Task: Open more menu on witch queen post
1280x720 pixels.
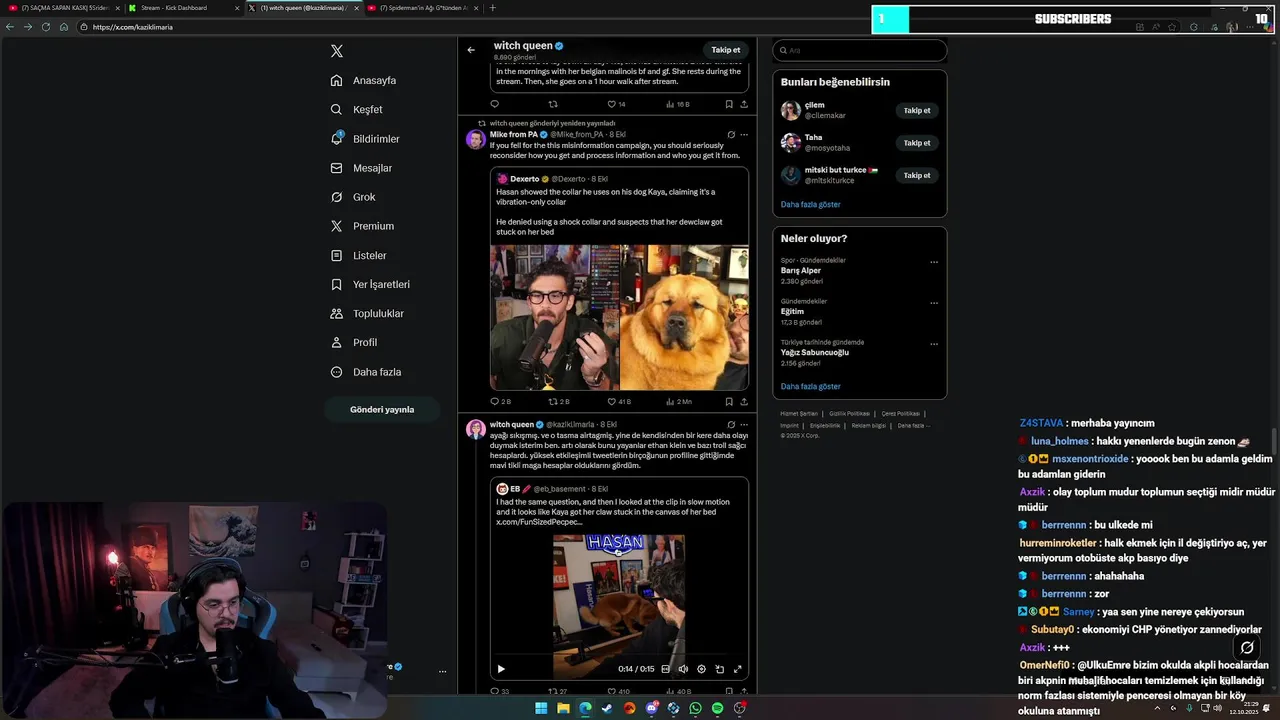Action: (x=744, y=424)
